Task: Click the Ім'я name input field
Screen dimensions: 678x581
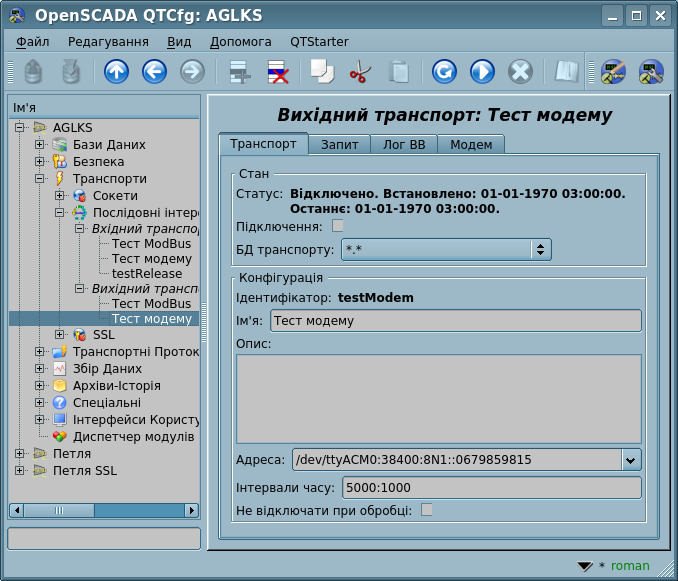Action: 456,321
